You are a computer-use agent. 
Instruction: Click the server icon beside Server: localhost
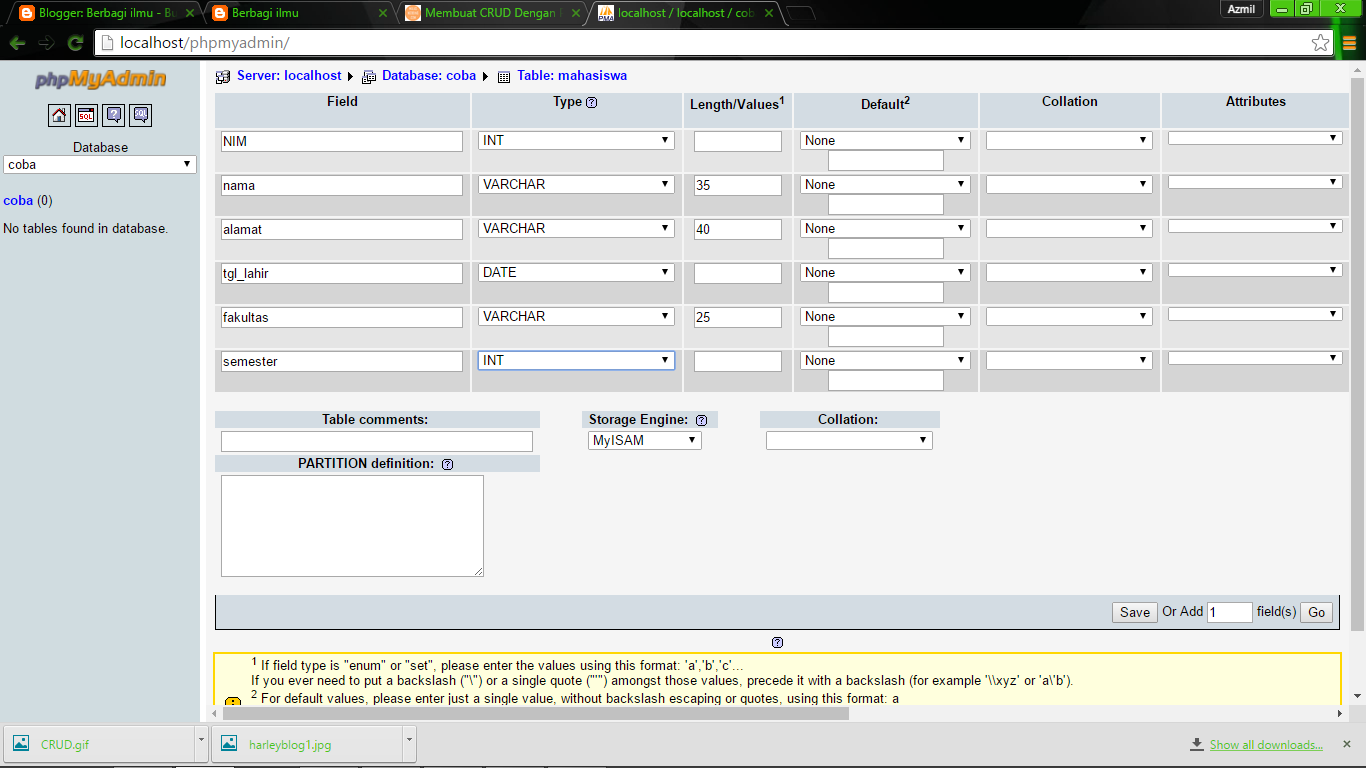click(x=222, y=75)
